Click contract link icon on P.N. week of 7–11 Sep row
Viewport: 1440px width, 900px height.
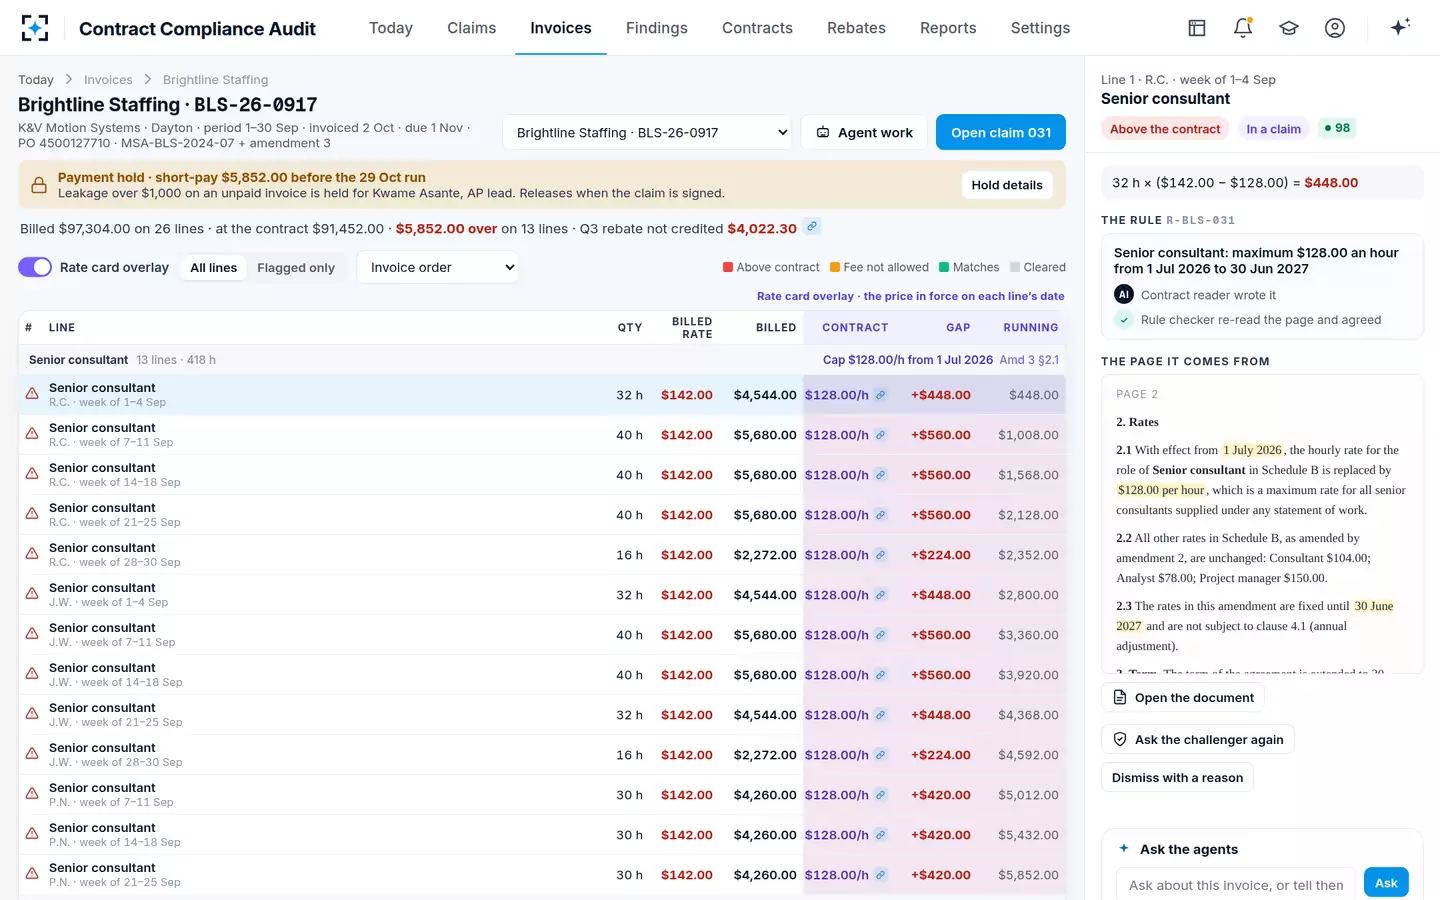click(880, 795)
